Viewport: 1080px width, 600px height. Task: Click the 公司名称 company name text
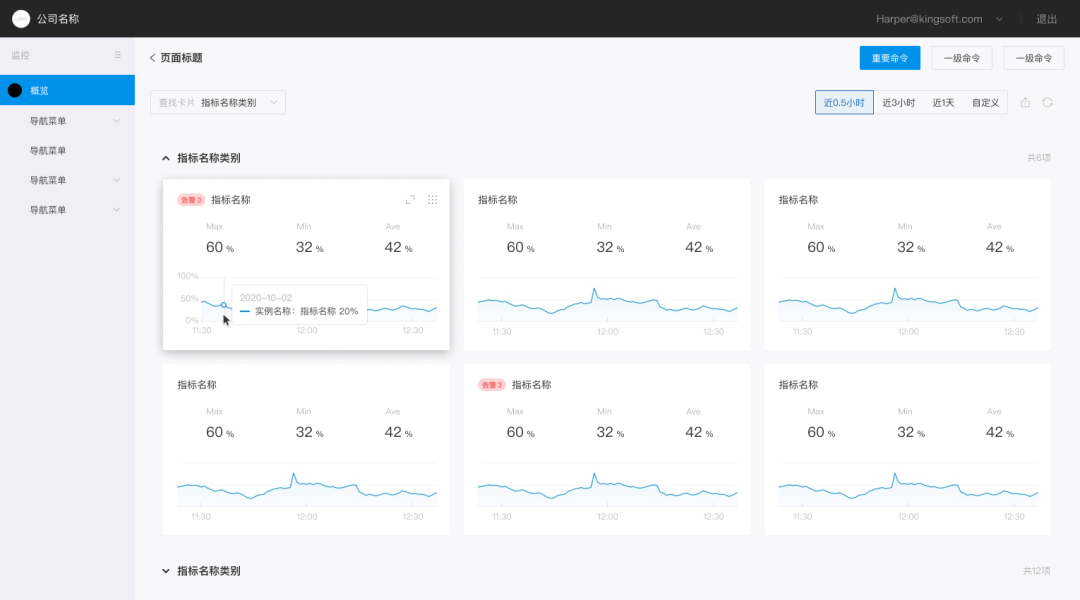58,19
